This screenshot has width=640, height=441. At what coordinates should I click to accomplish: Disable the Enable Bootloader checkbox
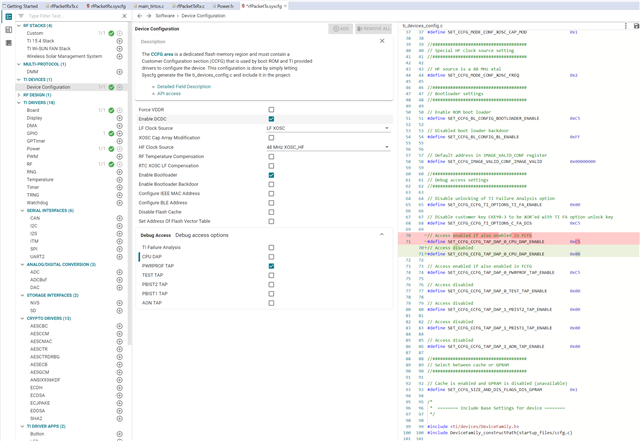coord(271,175)
